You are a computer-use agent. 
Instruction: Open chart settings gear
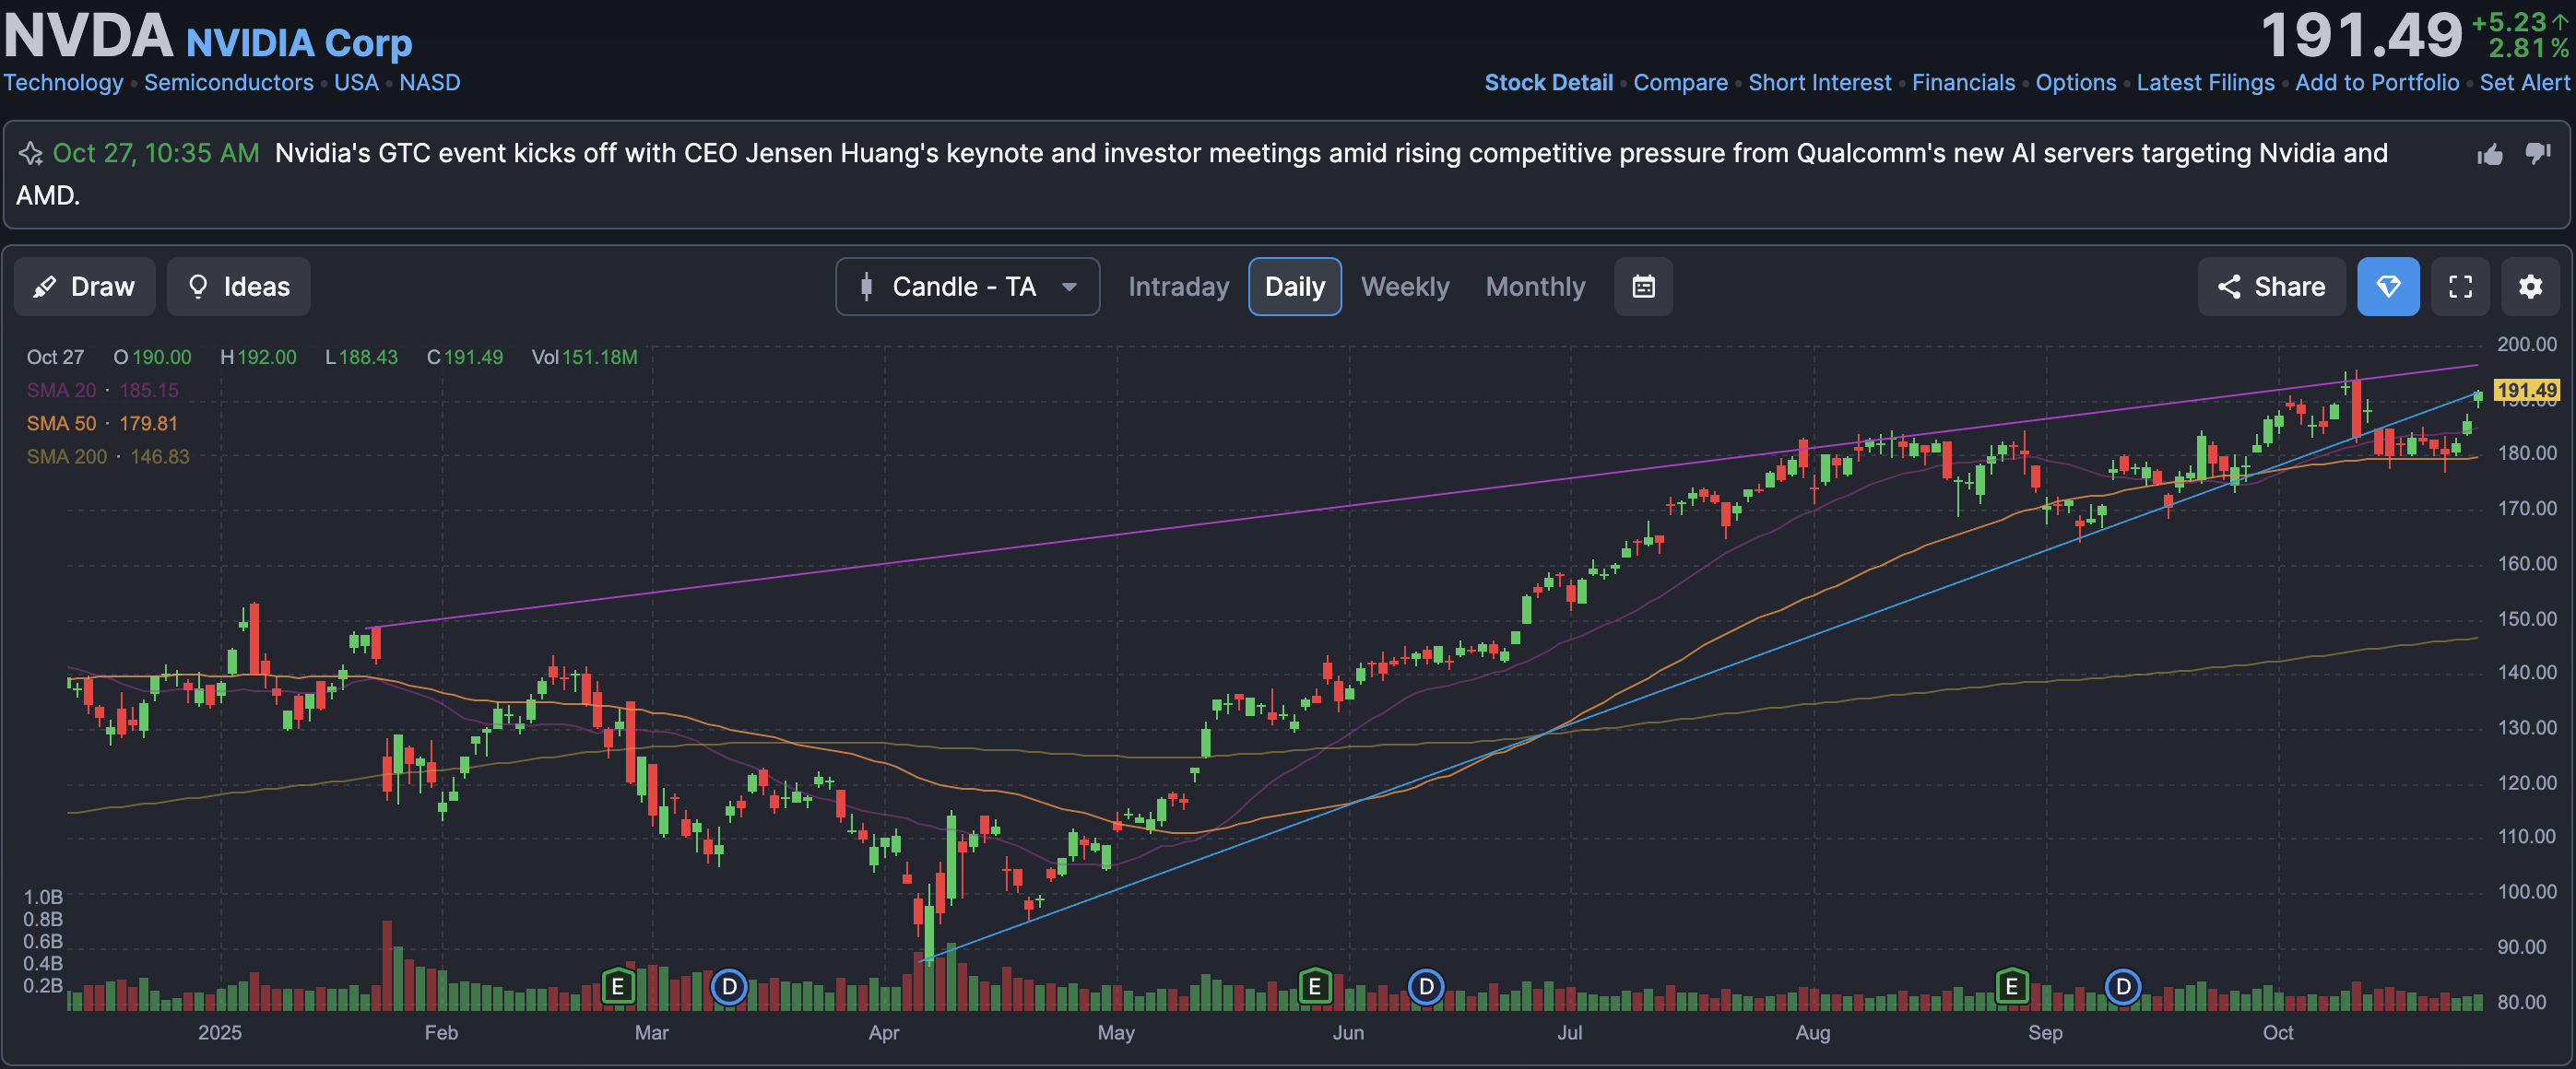pyautogui.click(x=2530, y=287)
